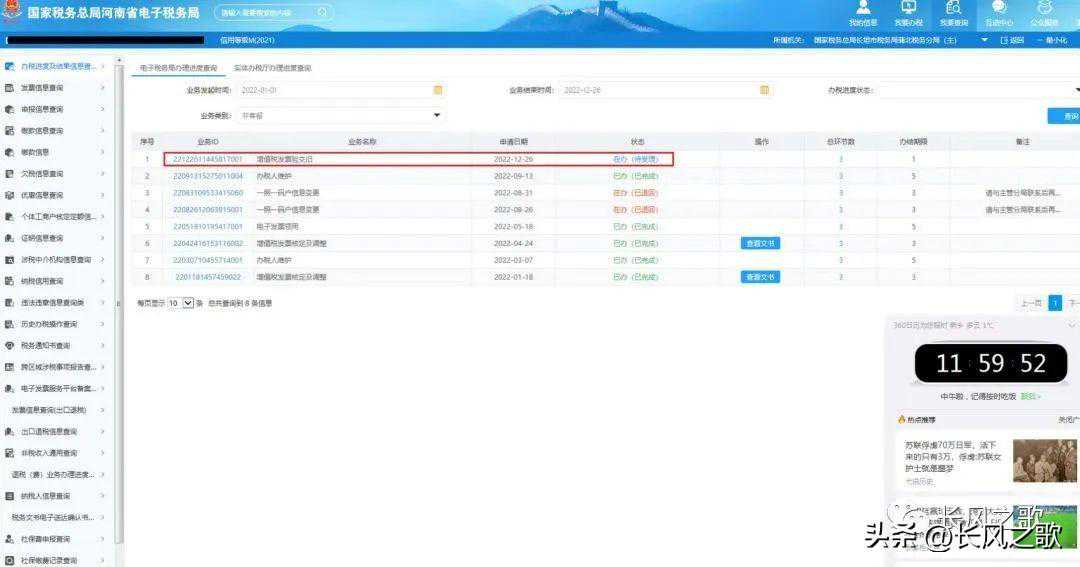Open 互动中心 chat bubble icon
This screenshot has height=567, width=1080.
click(x=998, y=8)
